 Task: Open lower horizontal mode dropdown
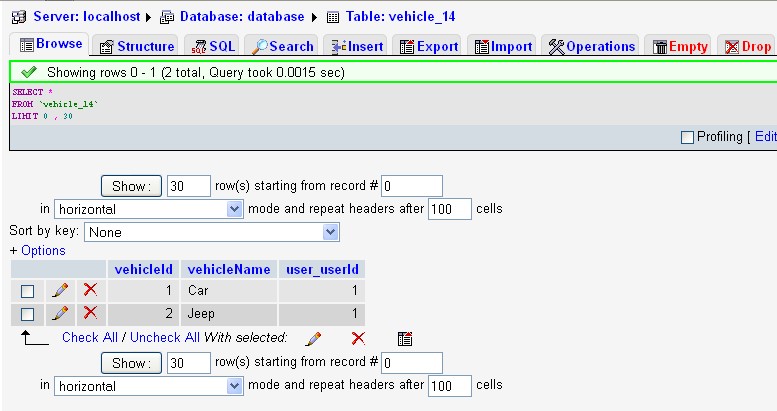(149, 386)
